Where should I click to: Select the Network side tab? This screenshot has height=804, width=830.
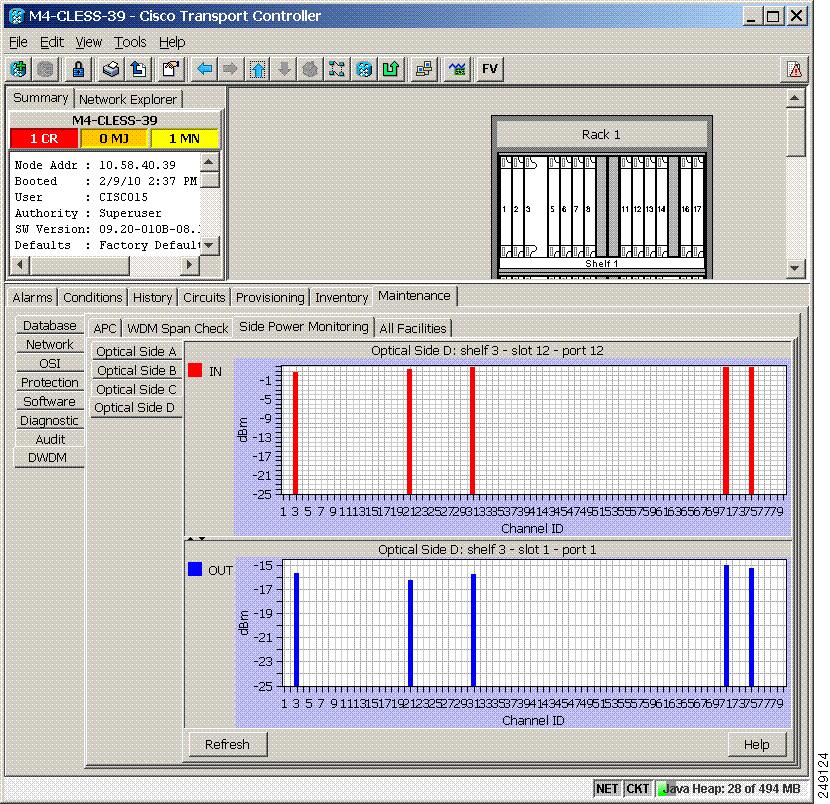[x=50, y=344]
